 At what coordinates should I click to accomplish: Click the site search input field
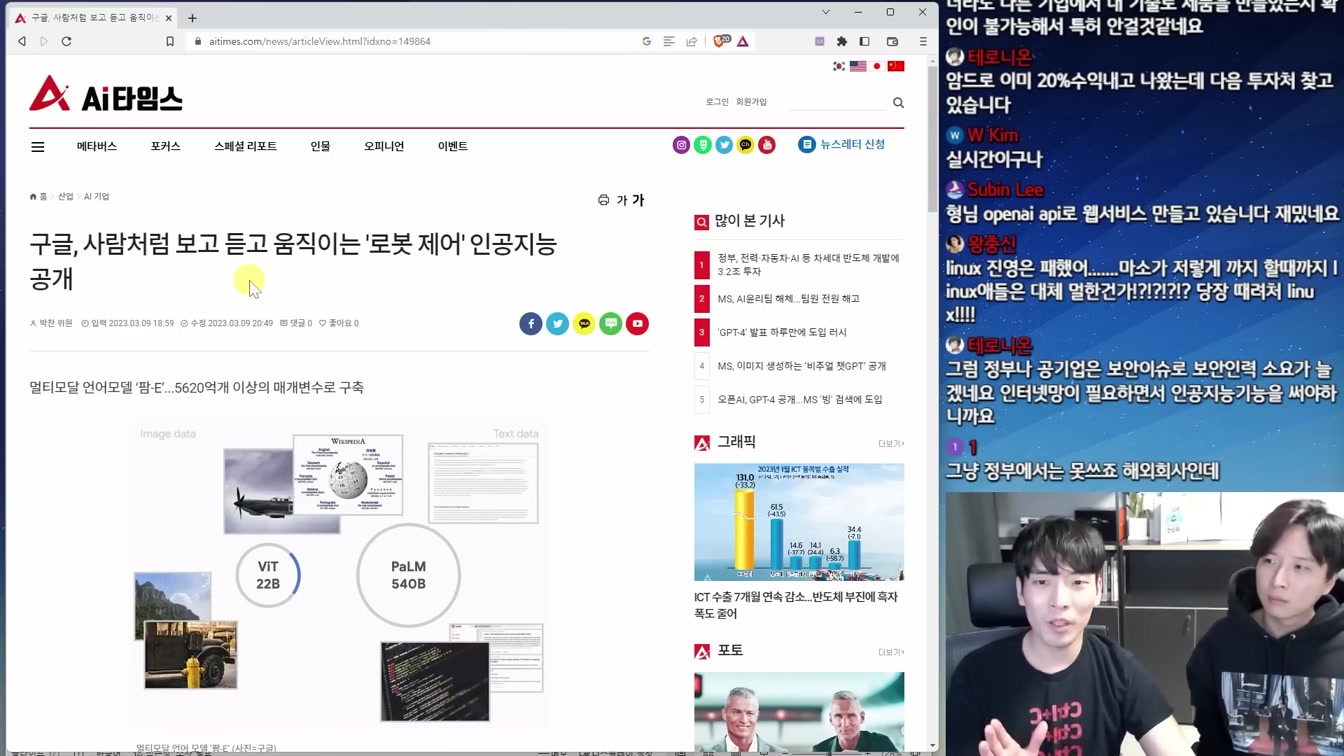[837, 102]
